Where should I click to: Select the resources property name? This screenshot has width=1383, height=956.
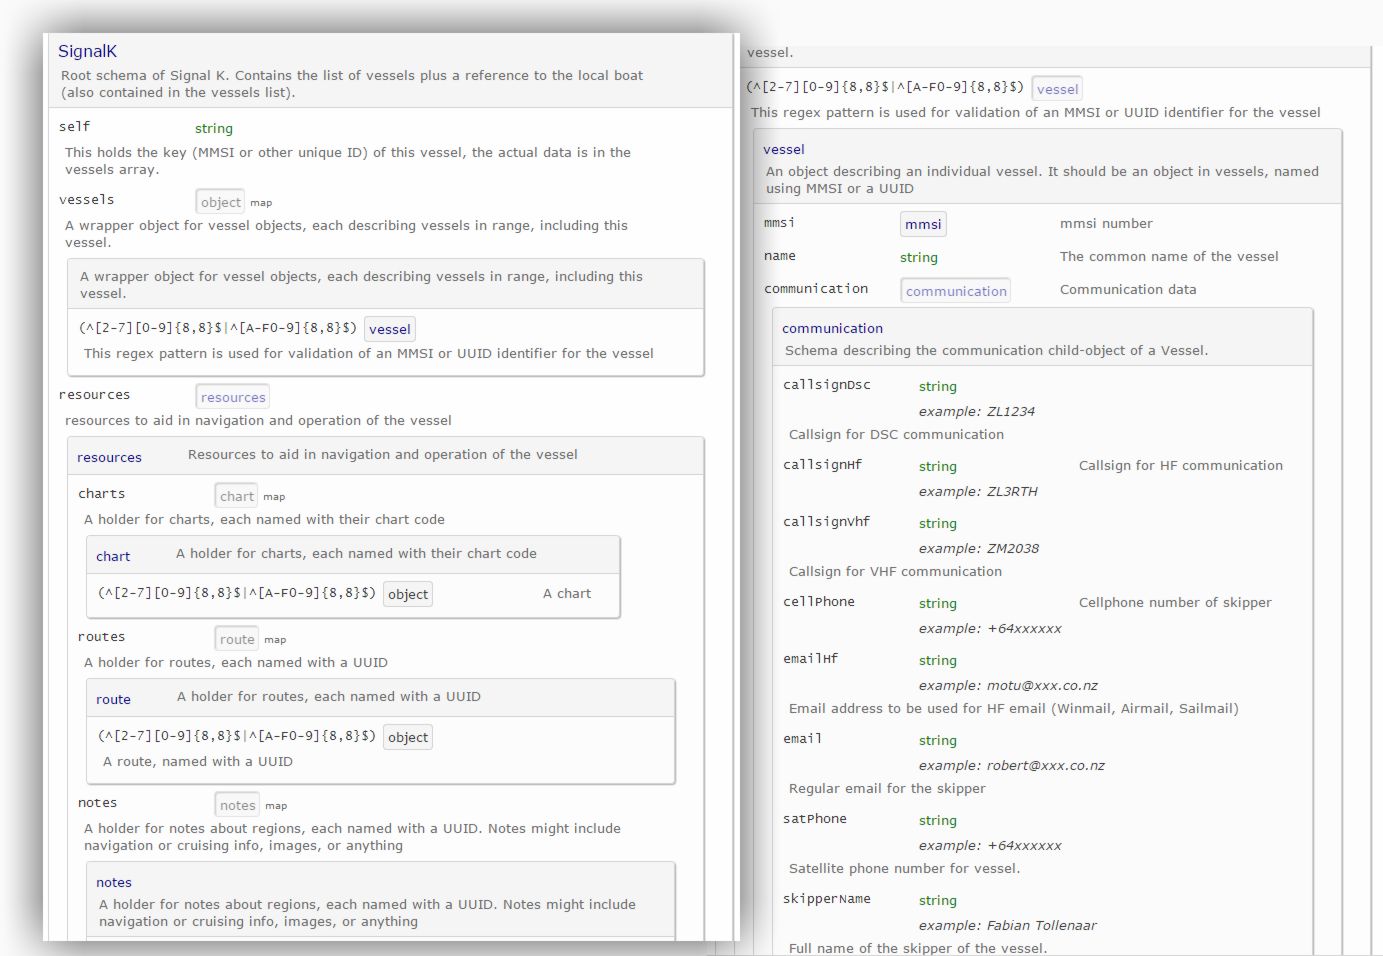click(x=94, y=394)
